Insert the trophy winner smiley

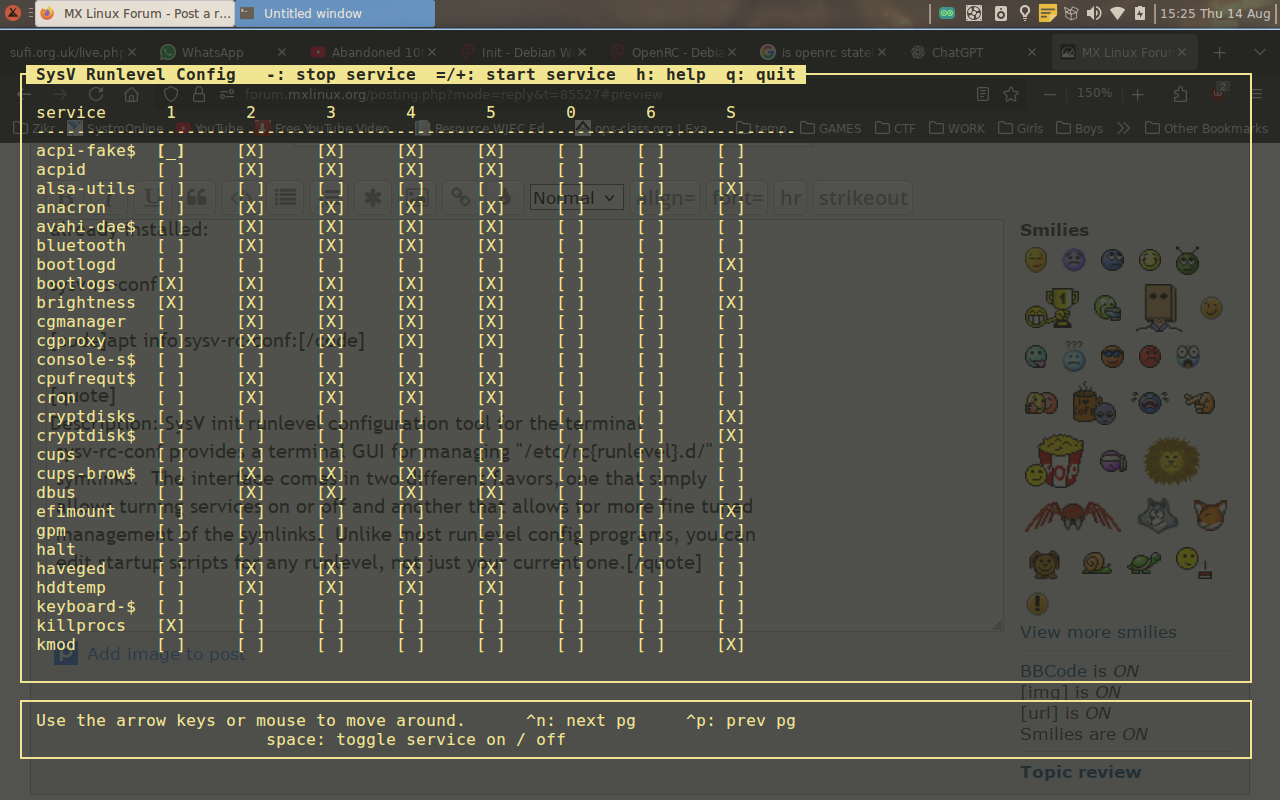(1051, 309)
